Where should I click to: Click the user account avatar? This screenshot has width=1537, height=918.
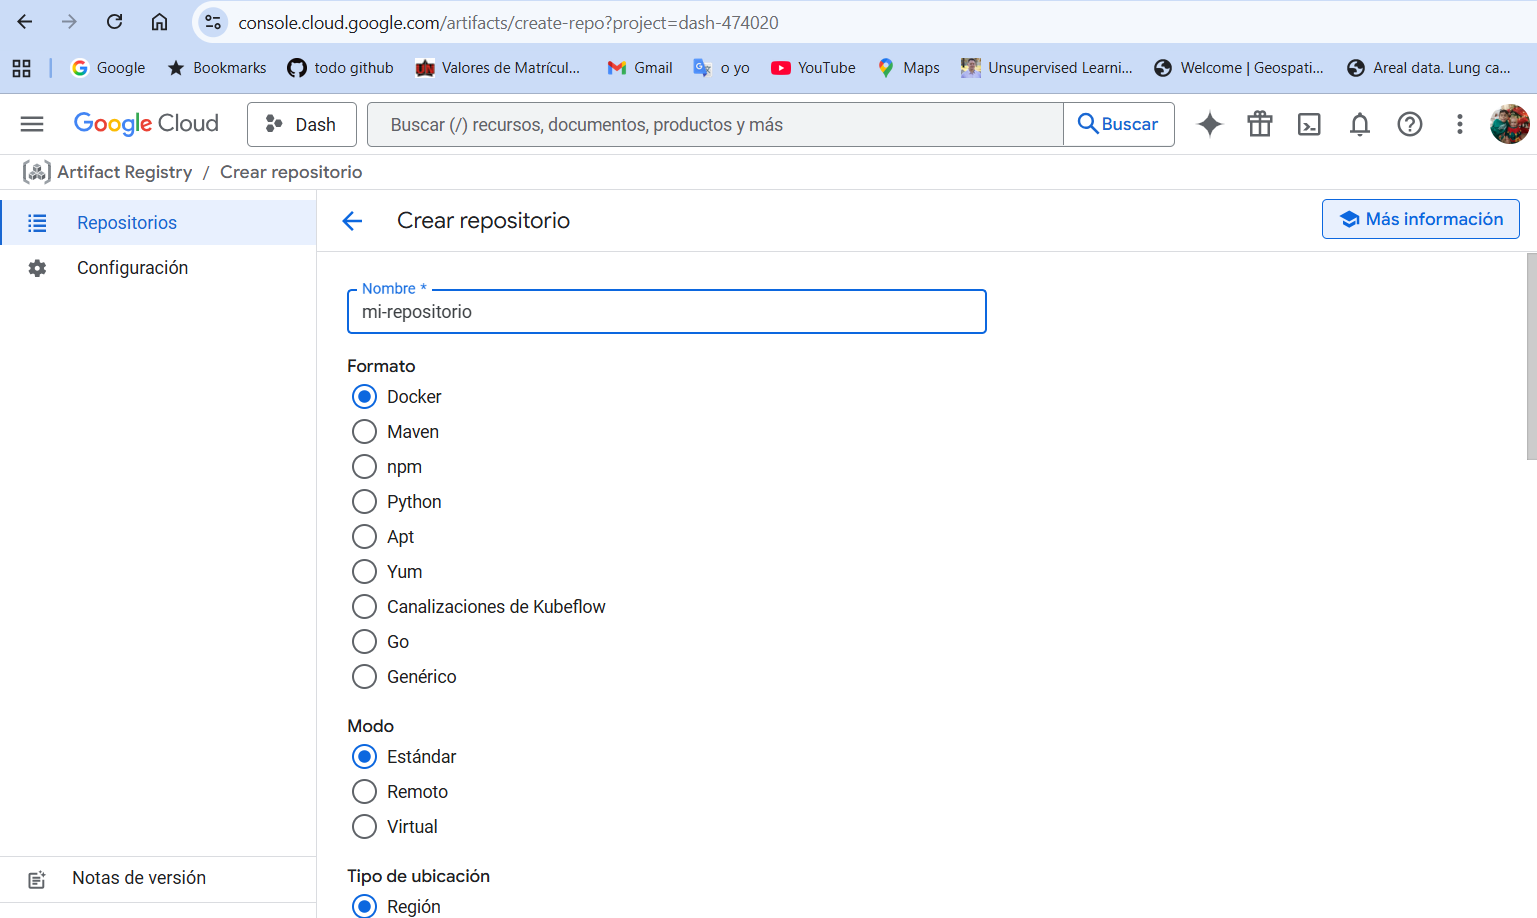(1510, 124)
